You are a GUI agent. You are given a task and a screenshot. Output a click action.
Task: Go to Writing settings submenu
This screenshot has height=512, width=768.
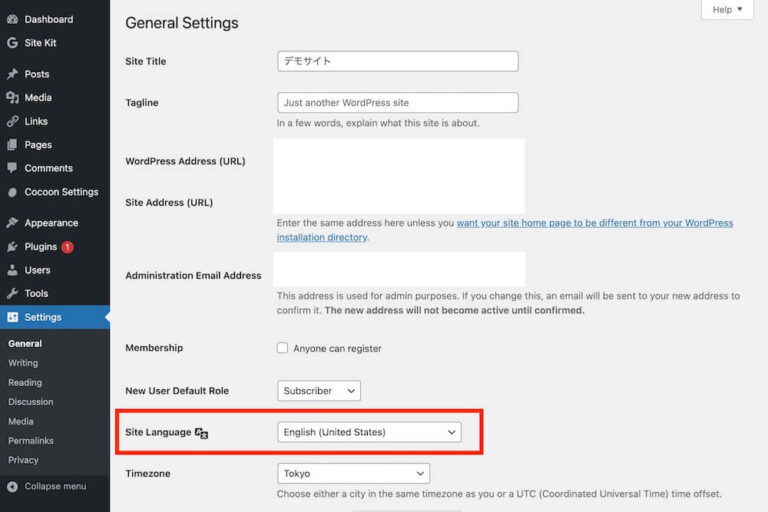pyautogui.click(x=23, y=363)
